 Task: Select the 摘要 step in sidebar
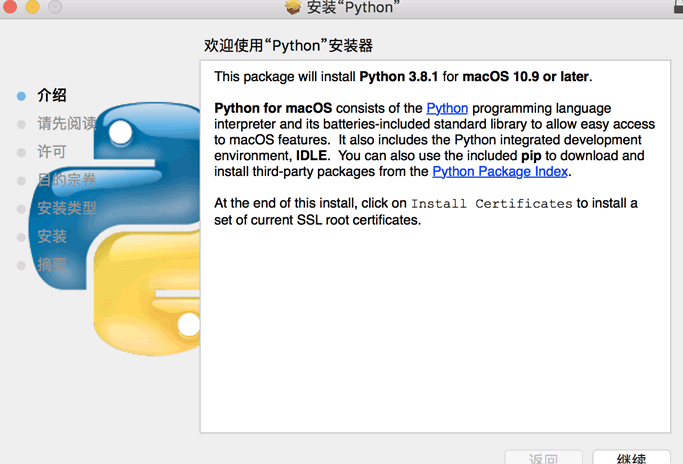click(x=52, y=265)
